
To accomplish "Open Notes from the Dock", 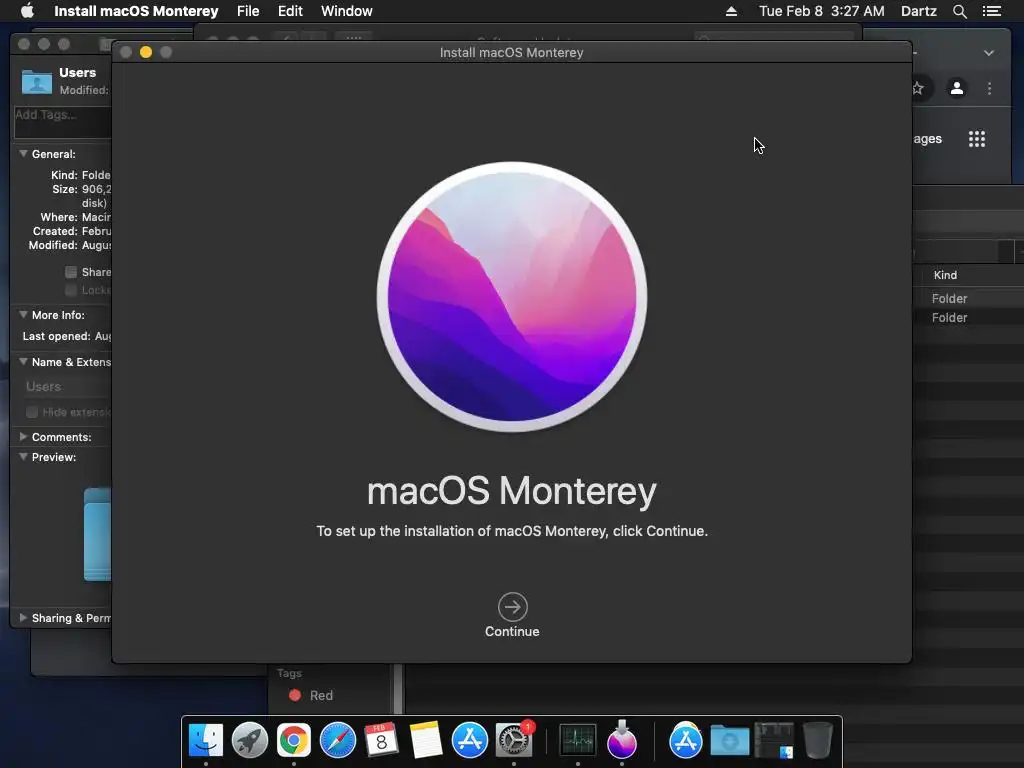I will 425,741.
